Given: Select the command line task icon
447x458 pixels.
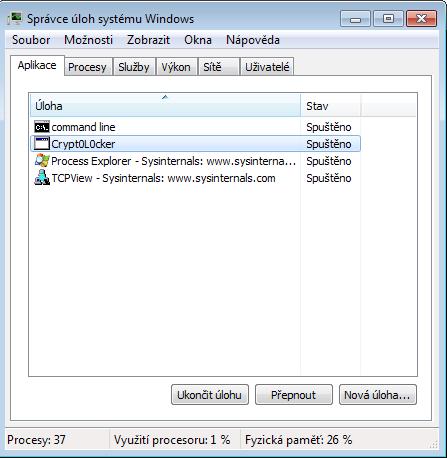Looking at the screenshot, I should [x=42, y=127].
